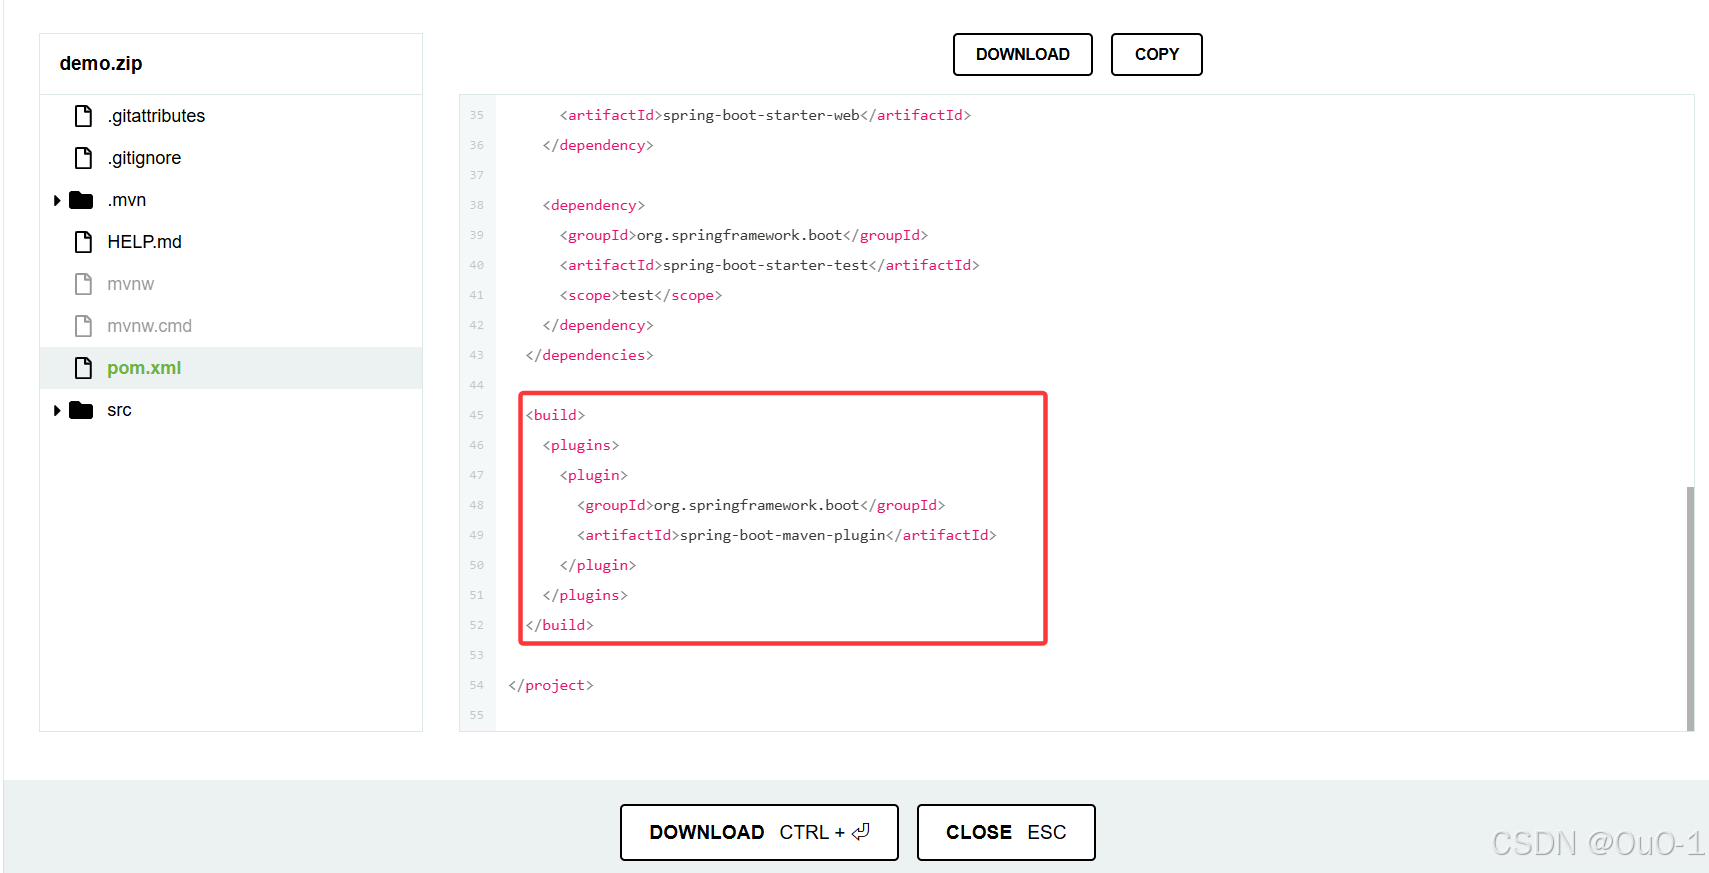Click the closing project tag
This screenshot has height=873, width=1709.
coord(551,685)
